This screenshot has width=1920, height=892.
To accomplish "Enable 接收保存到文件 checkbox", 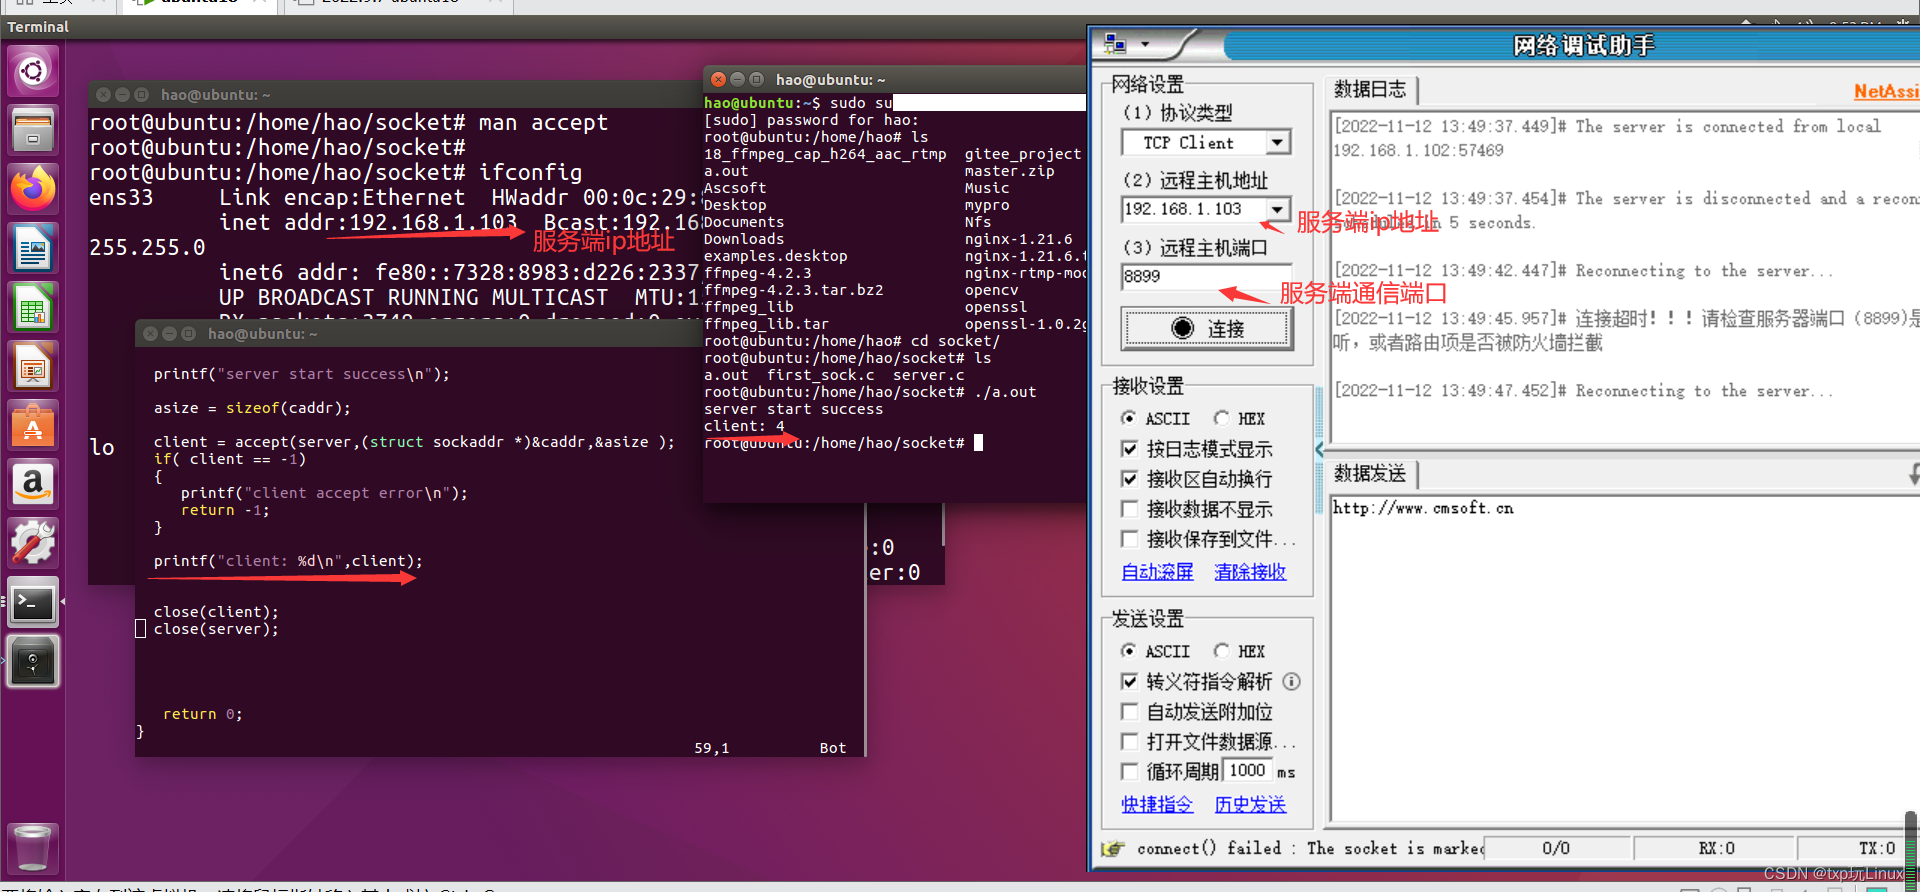I will point(1130,539).
